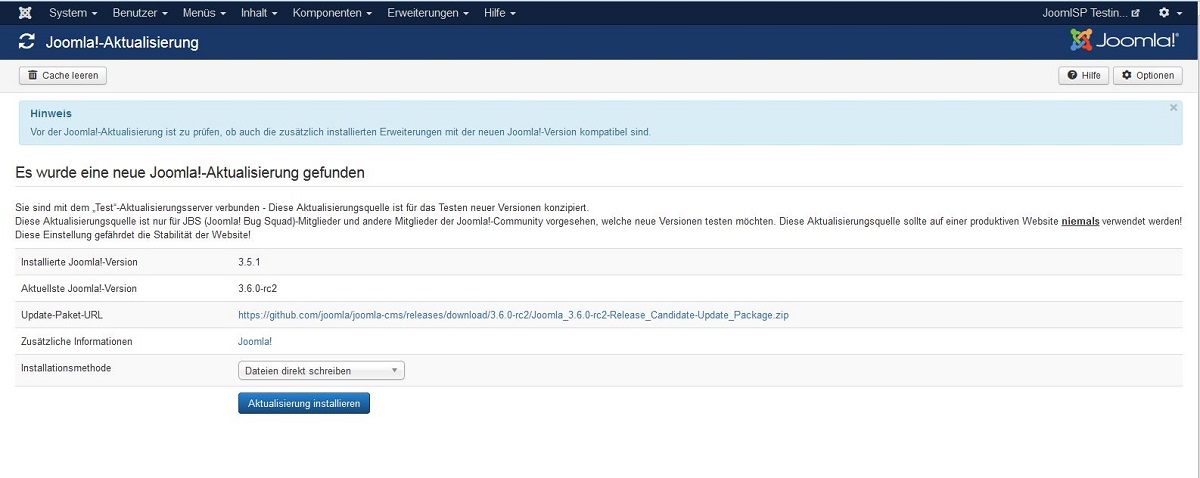Open the Benutzer menu
The image size is (1200, 478).
coord(140,13)
